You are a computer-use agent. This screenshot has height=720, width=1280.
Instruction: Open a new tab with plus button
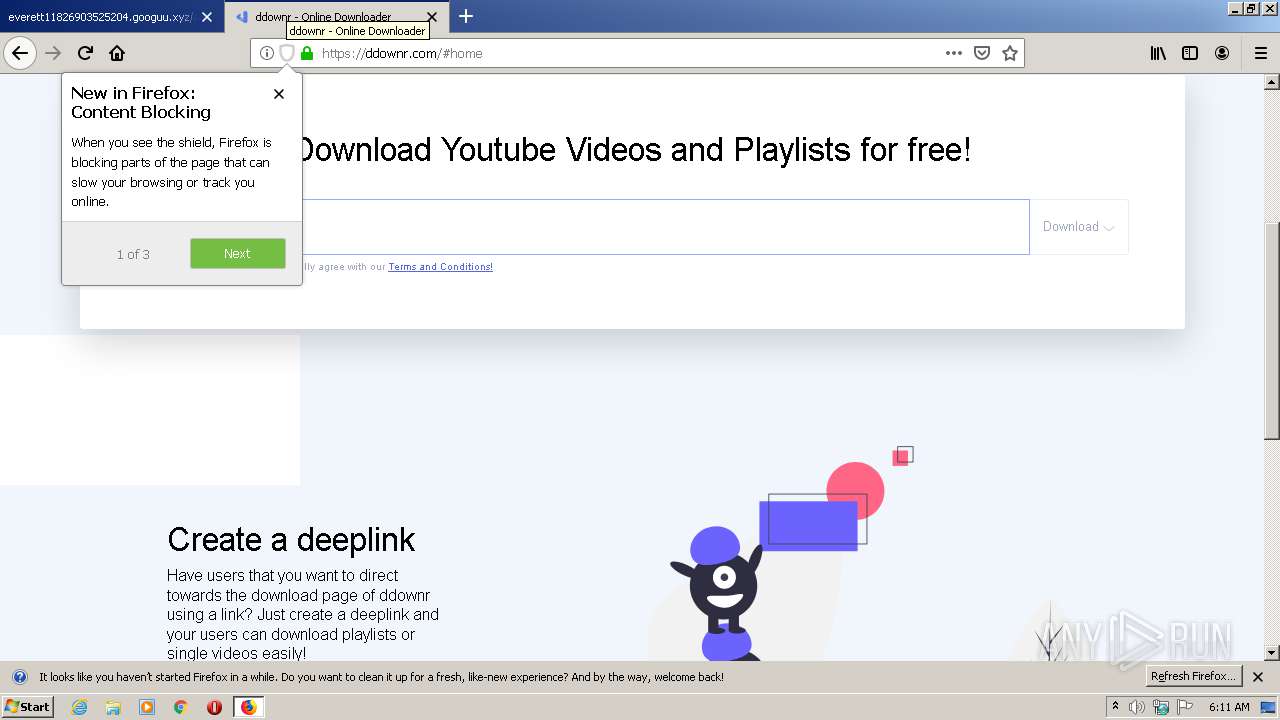[466, 16]
